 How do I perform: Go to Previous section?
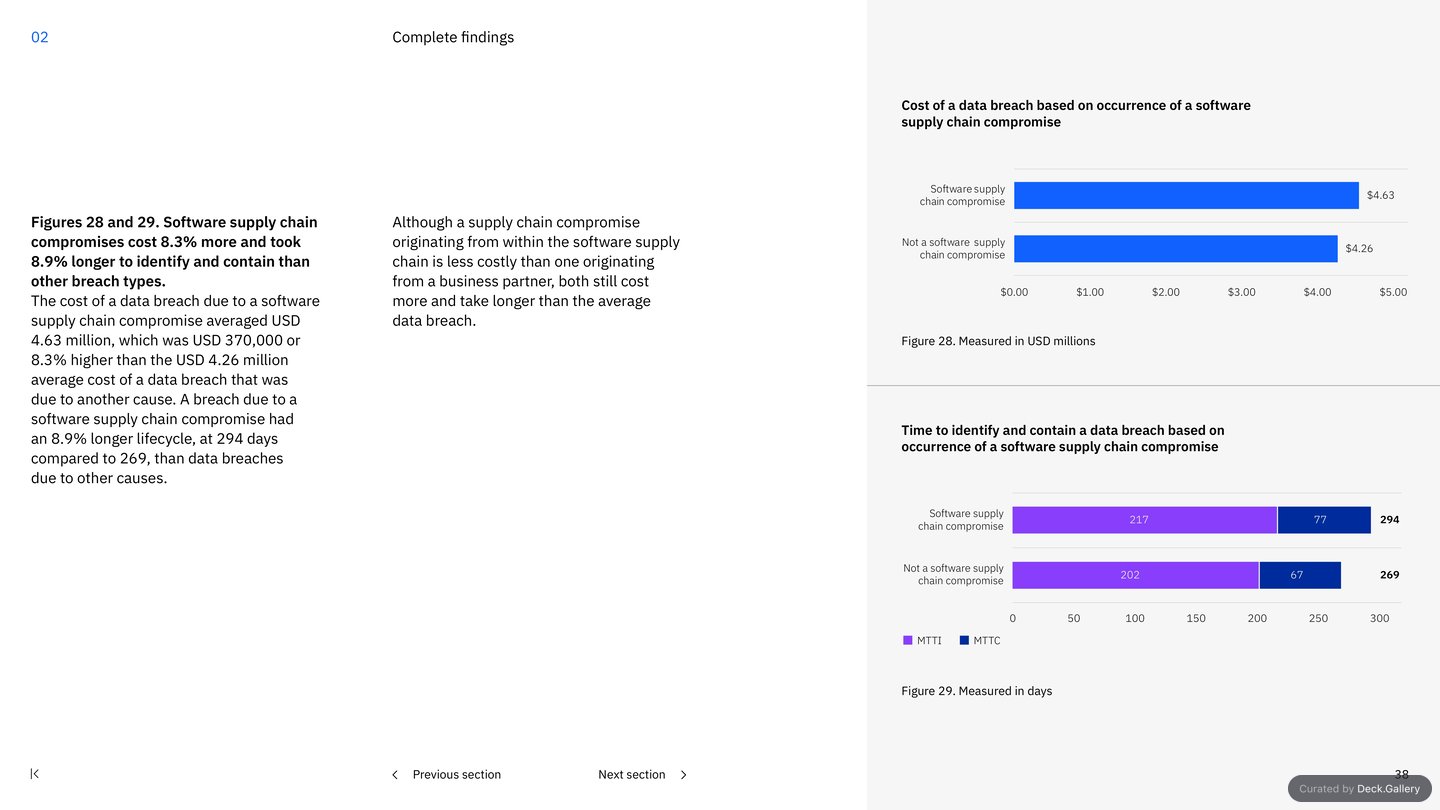tap(456, 775)
